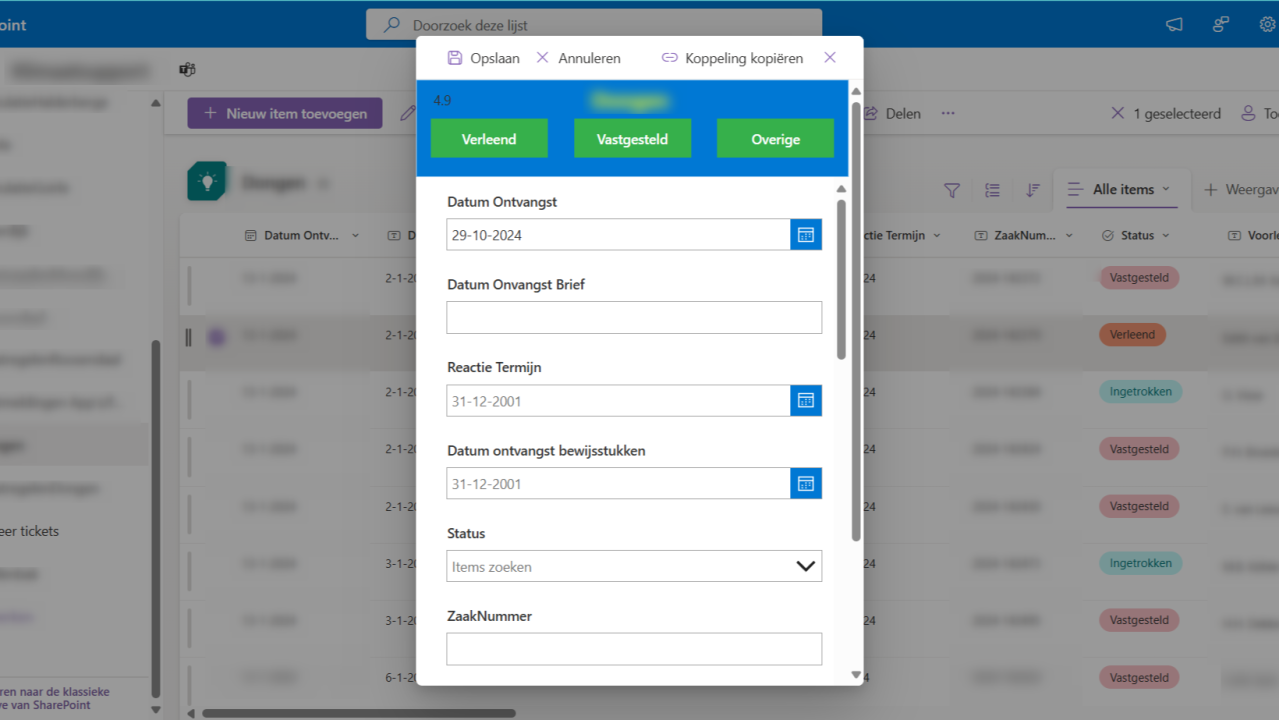Click the Delen share command

(x=893, y=113)
